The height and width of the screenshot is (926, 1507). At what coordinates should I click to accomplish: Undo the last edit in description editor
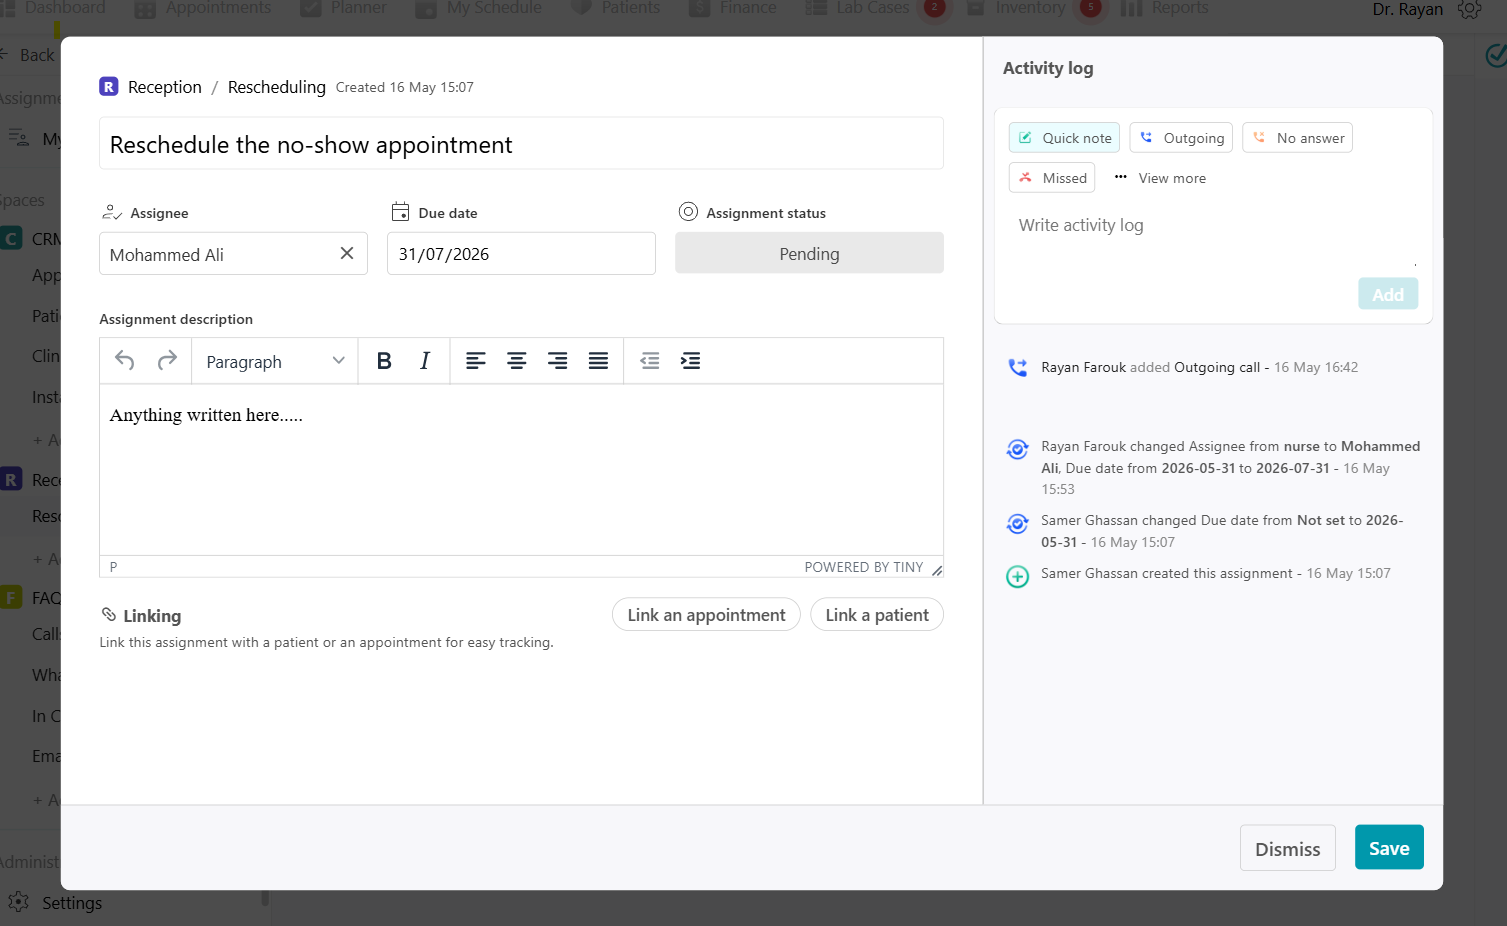coord(125,361)
